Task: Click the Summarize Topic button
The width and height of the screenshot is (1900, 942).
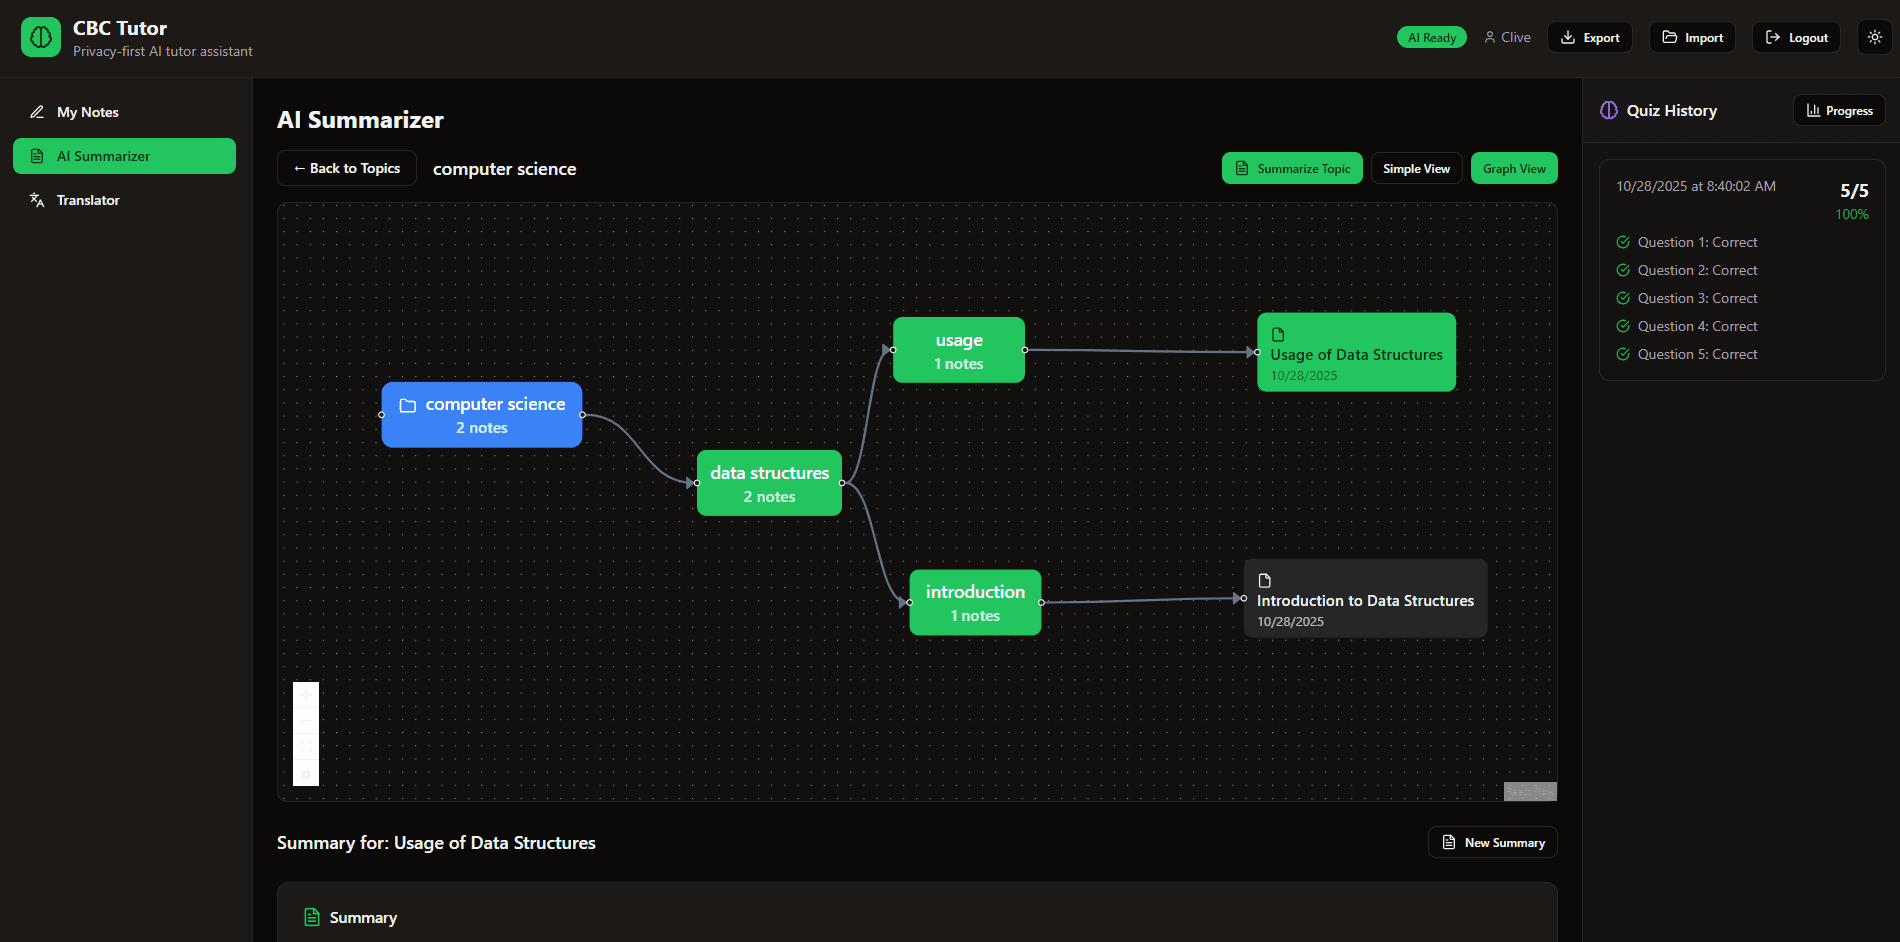Action: (x=1292, y=169)
